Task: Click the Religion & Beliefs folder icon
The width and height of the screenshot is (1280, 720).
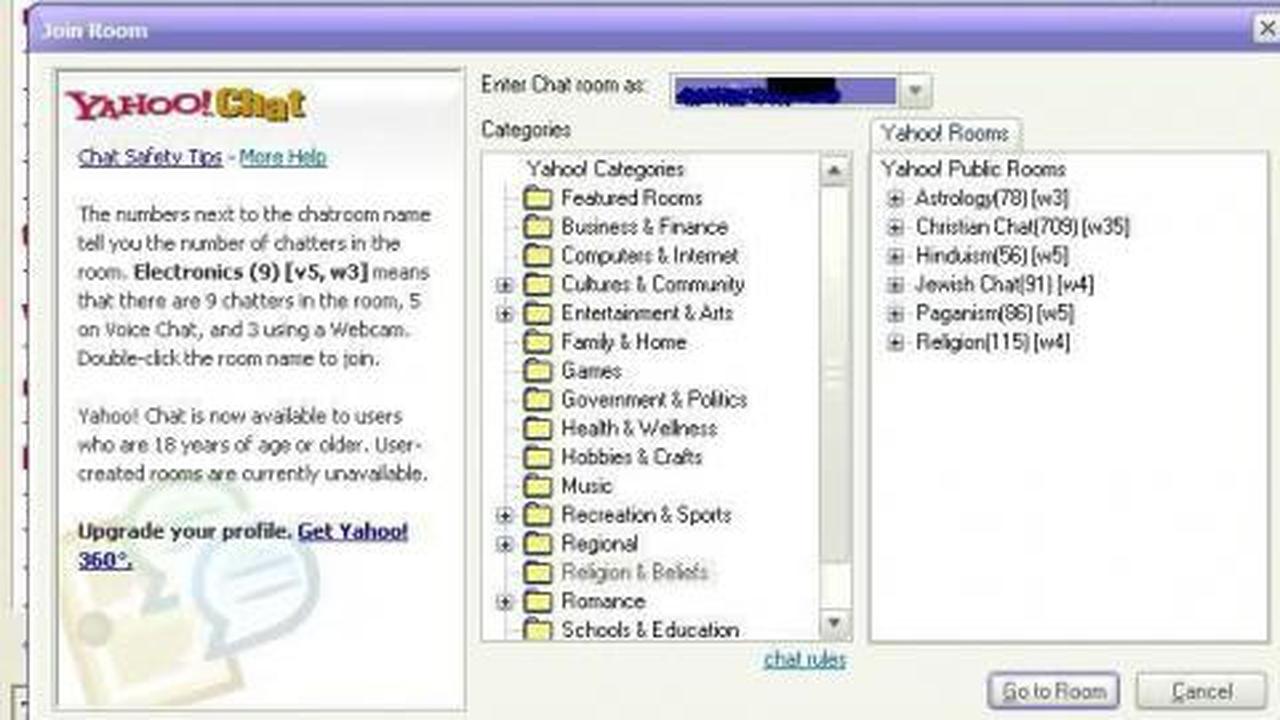Action: coord(538,573)
